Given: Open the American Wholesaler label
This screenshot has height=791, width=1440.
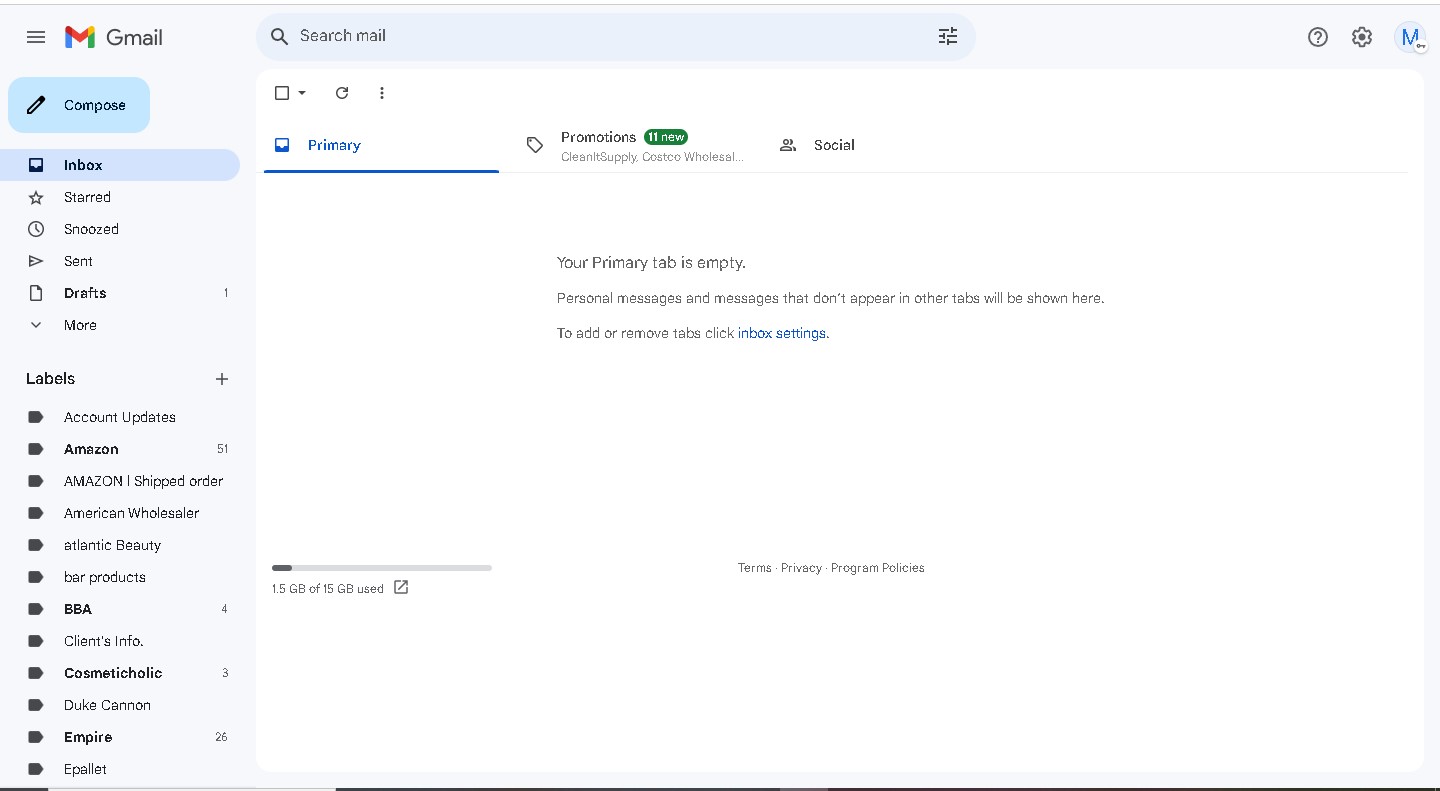Looking at the screenshot, I should pos(120,513).
